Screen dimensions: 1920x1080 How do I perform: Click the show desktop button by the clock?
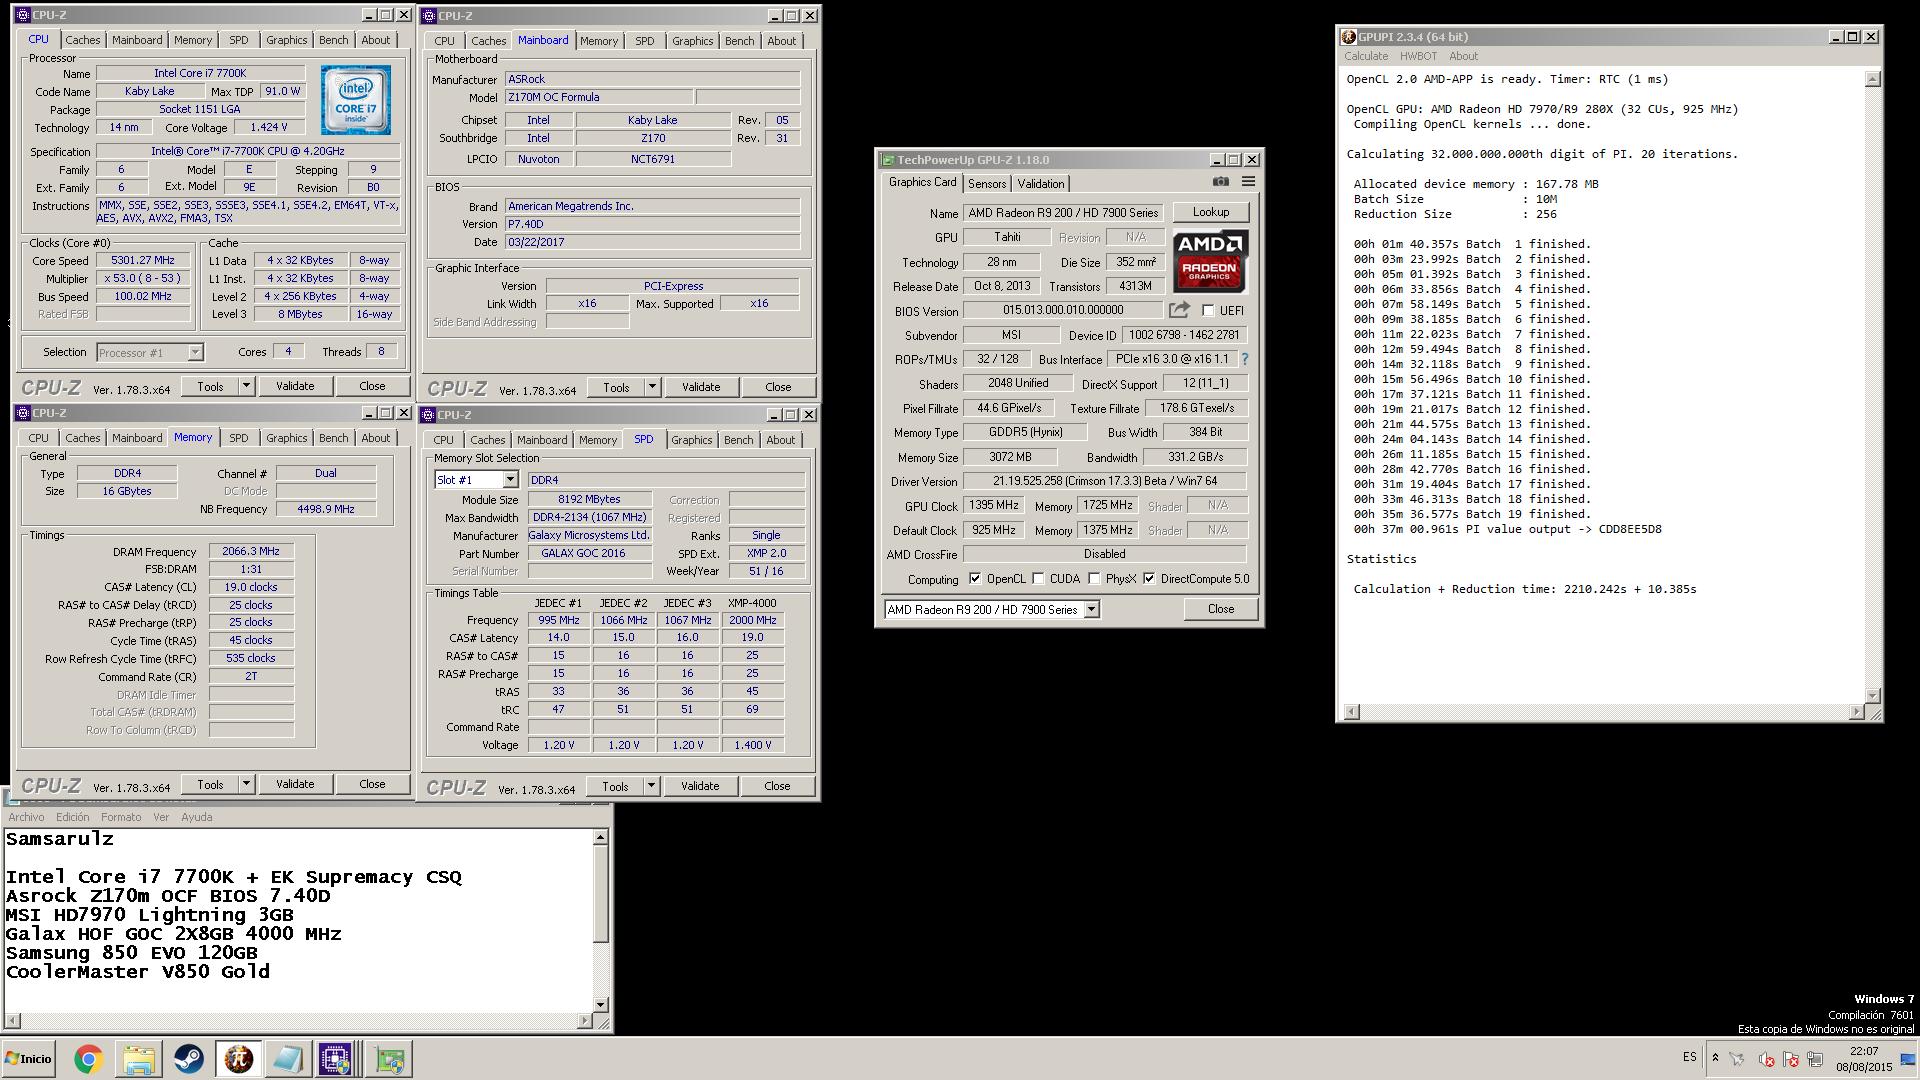[1907, 1059]
